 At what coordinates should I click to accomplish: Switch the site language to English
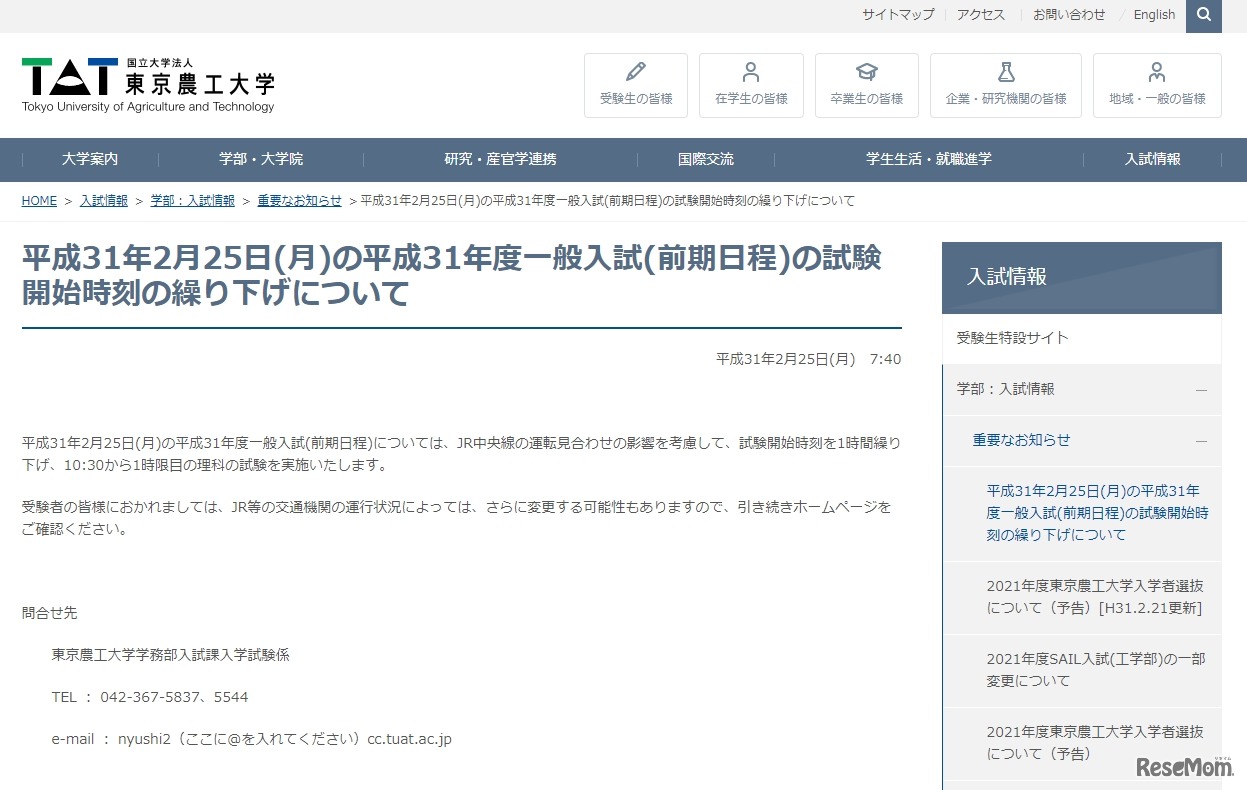click(1154, 14)
